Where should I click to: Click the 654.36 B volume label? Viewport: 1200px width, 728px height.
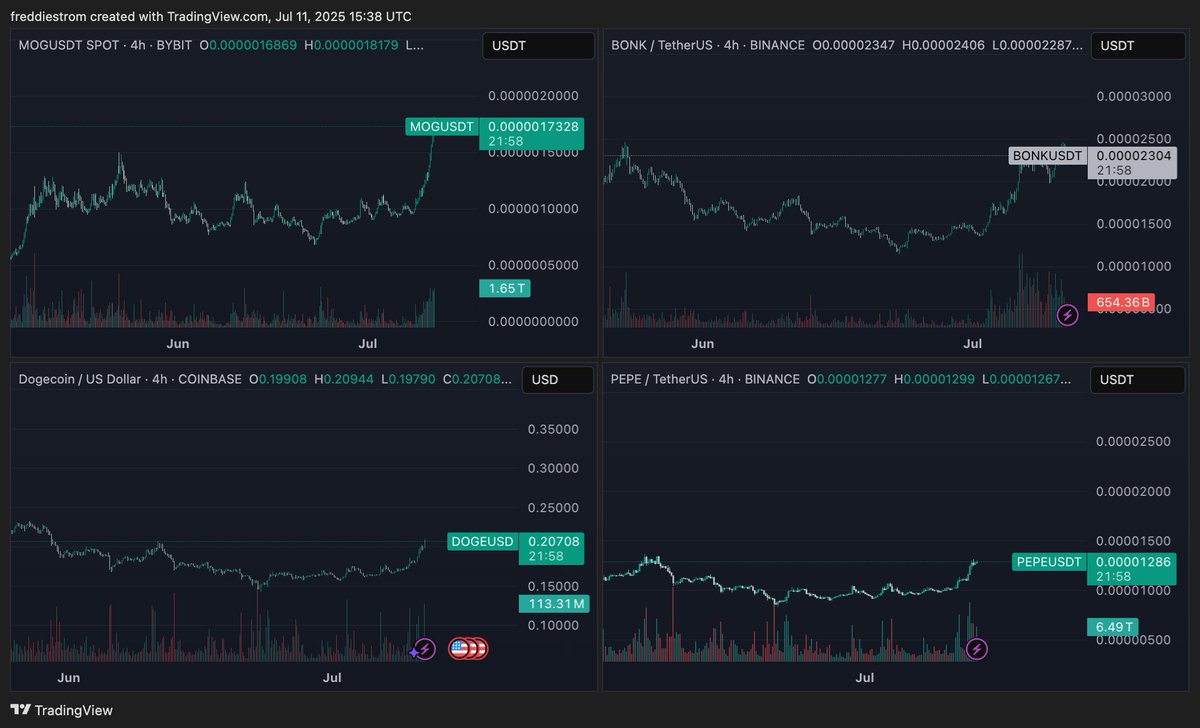point(1121,302)
